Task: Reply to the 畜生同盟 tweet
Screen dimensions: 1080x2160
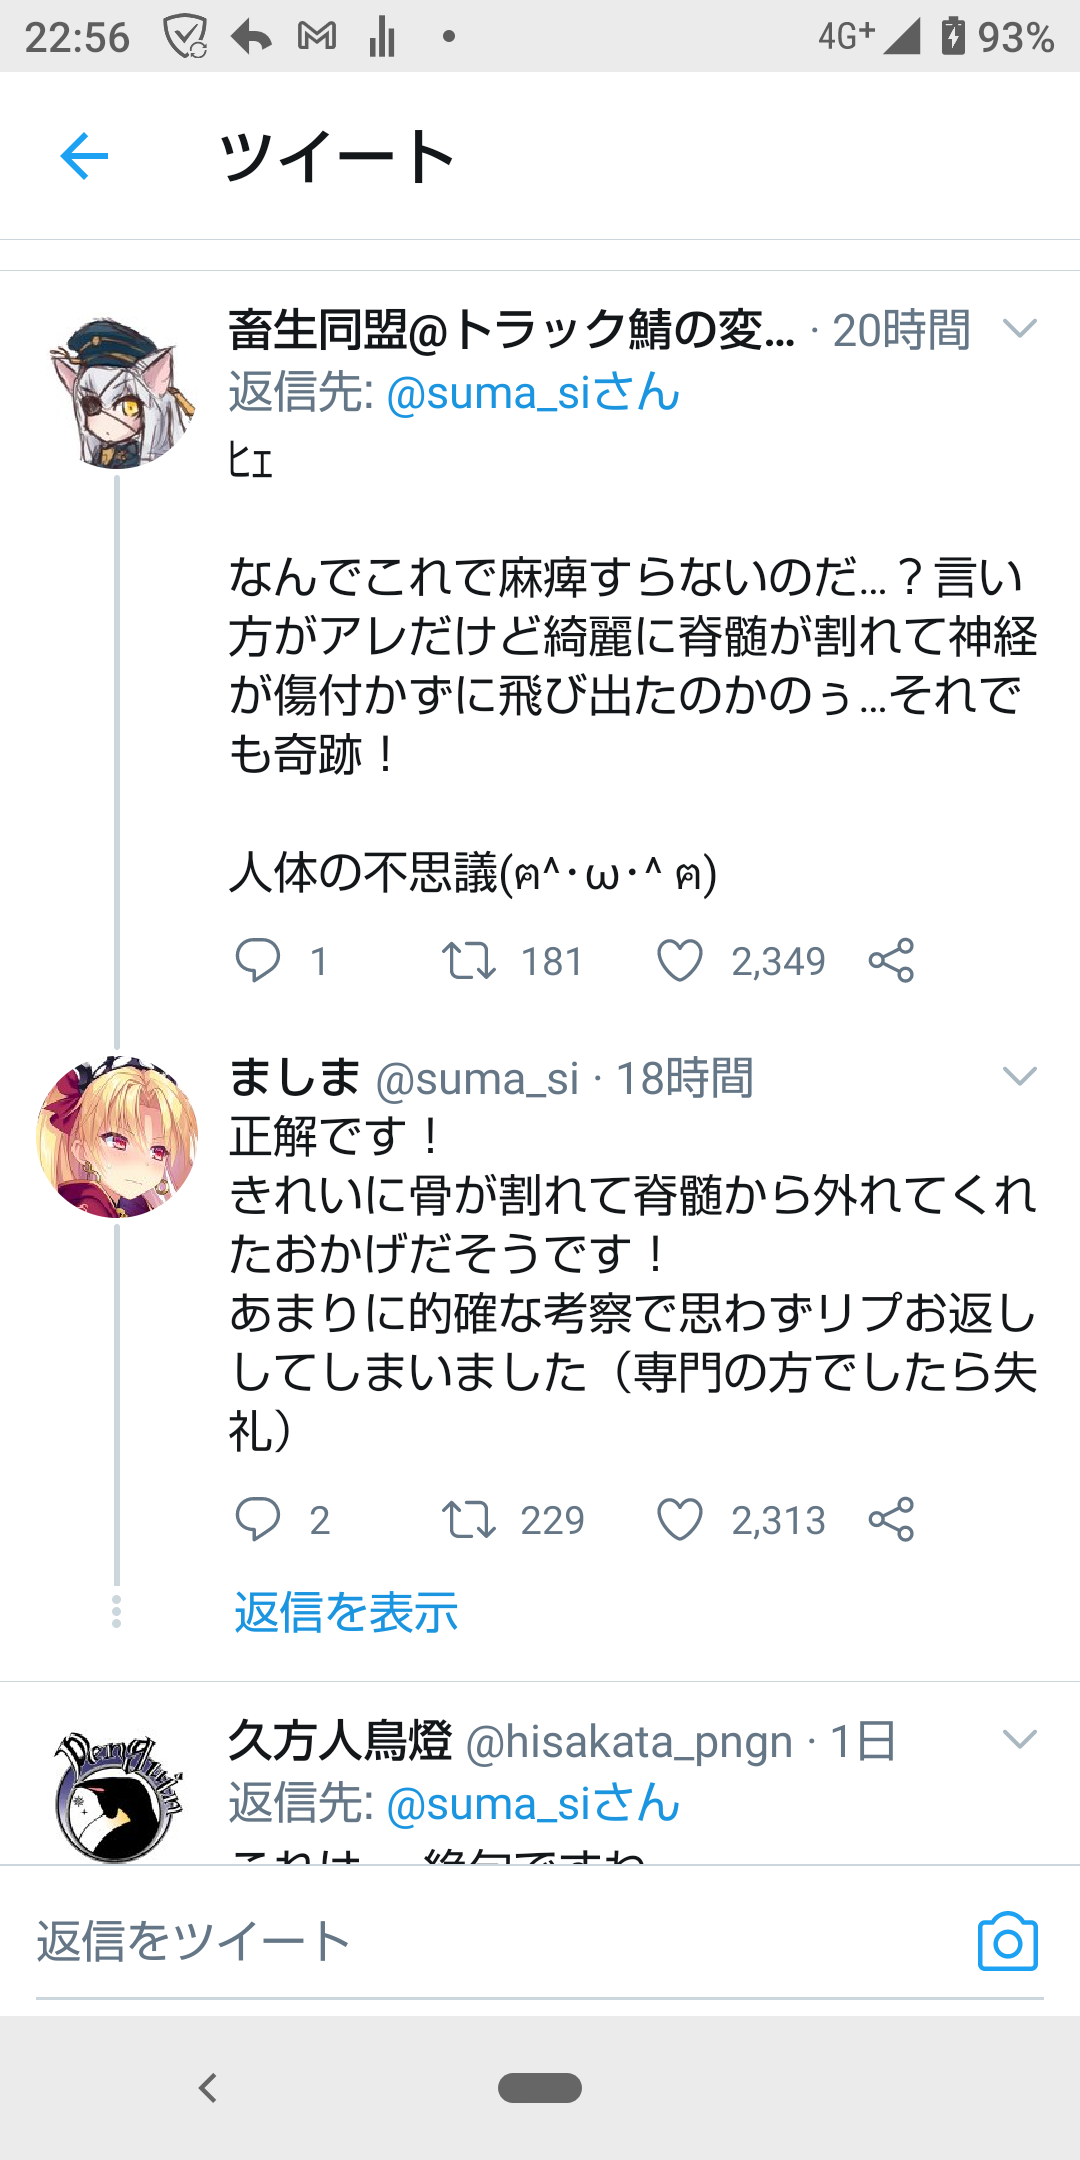Action: (258, 961)
